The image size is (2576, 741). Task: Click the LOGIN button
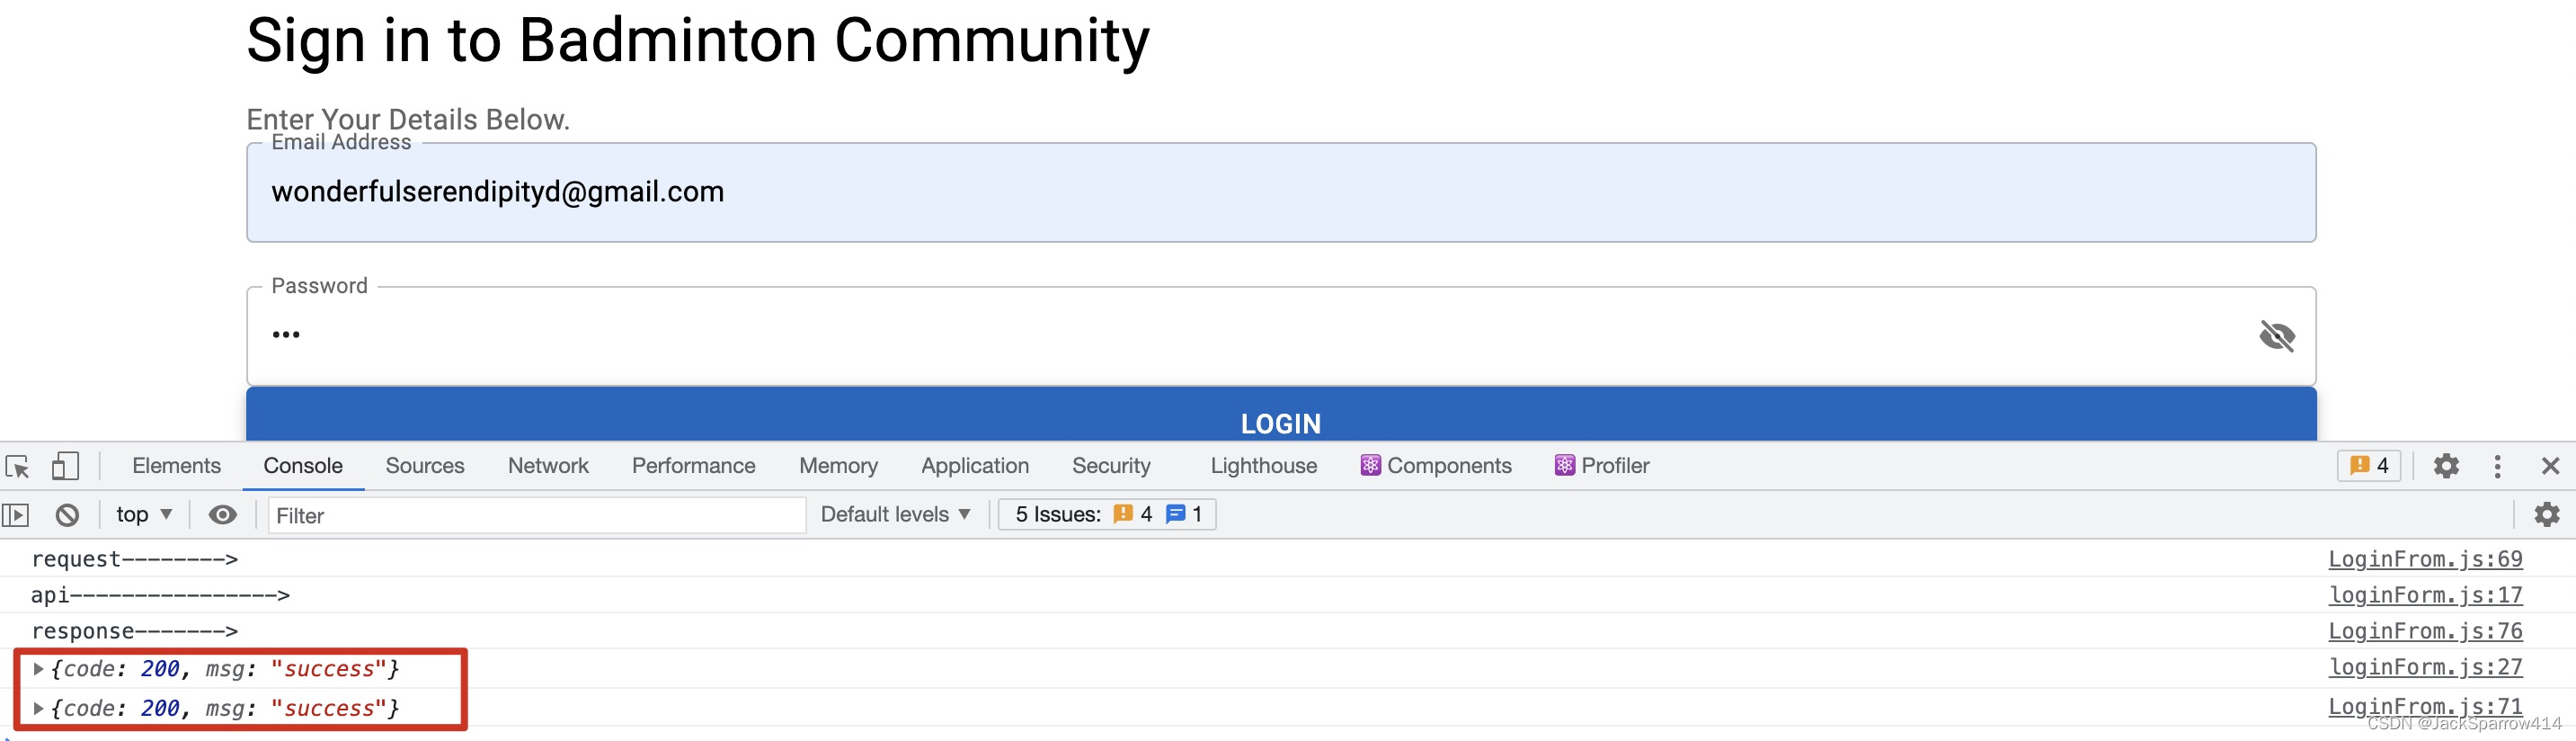click(x=1281, y=414)
